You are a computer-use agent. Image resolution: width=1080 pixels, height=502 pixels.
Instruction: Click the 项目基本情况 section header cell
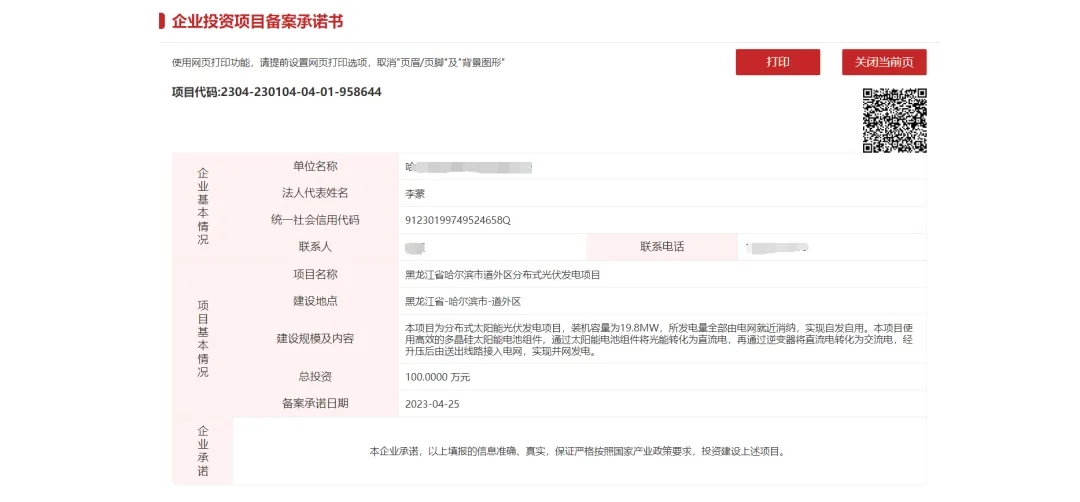[x=202, y=339]
